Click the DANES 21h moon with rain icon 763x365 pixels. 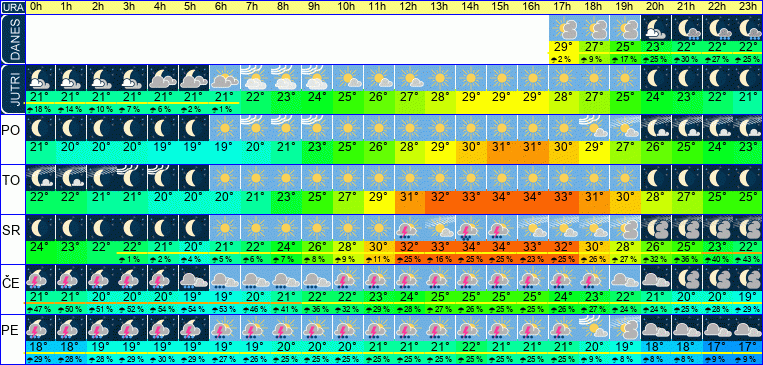(687, 28)
